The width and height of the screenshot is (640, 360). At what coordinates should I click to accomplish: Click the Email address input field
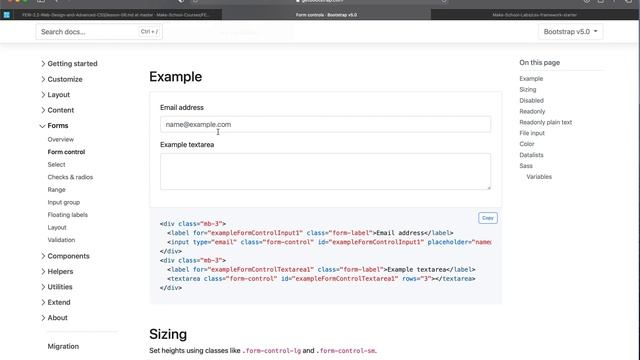(x=325, y=124)
